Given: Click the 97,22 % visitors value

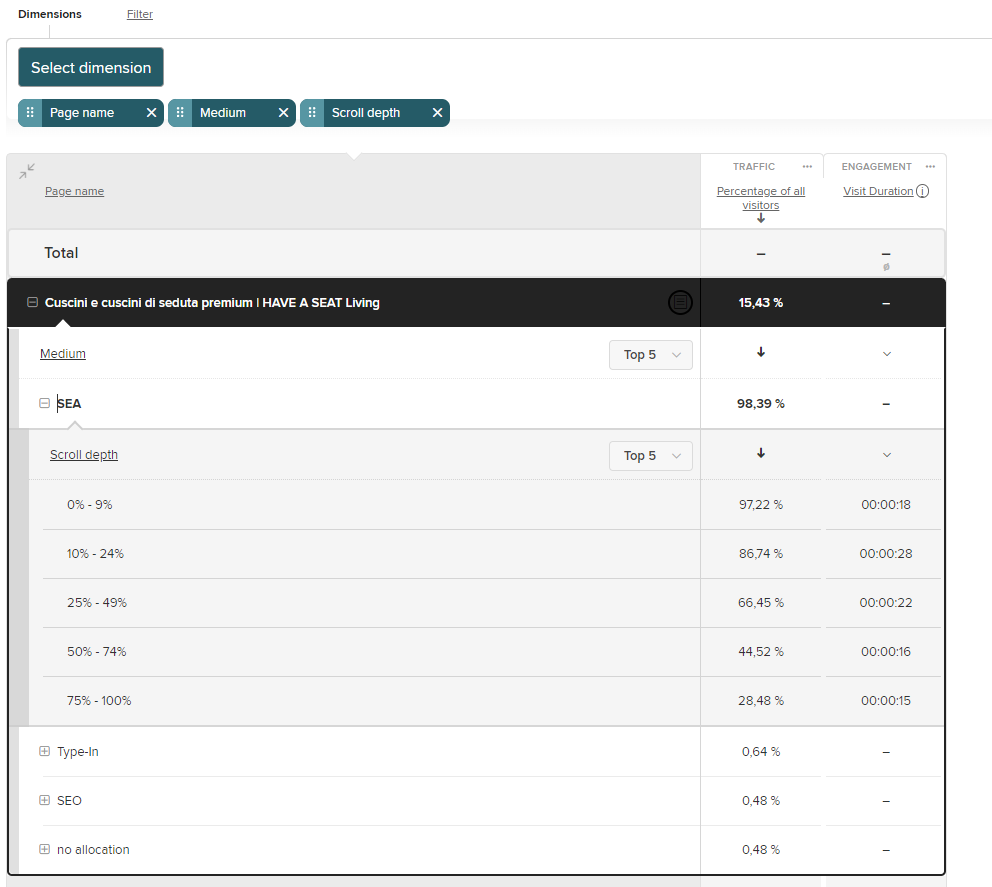Looking at the screenshot, I should tap(760, 505).
